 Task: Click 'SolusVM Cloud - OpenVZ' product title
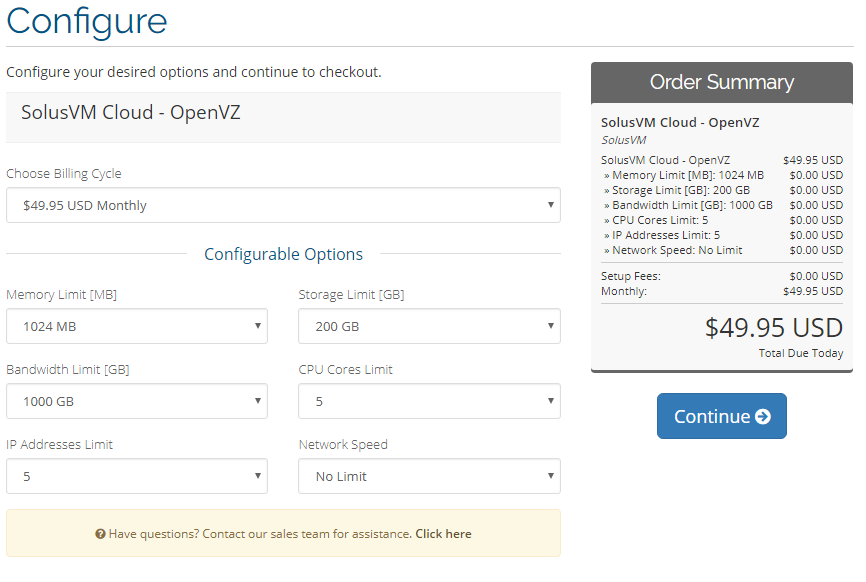(131, 112)
